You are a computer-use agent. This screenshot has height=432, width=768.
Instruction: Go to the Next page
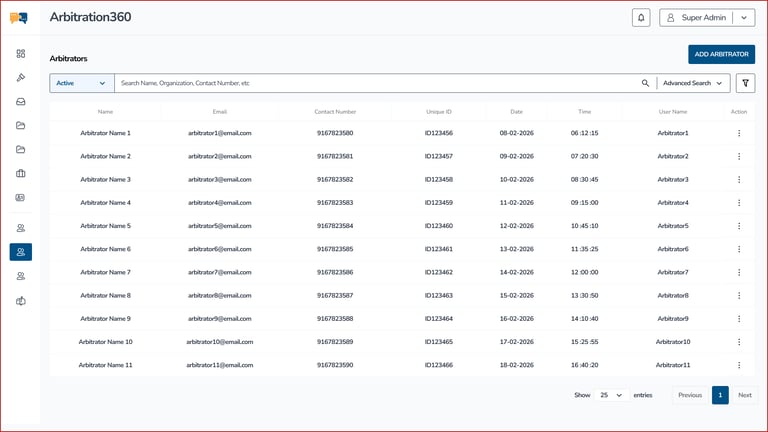[744, 395]
